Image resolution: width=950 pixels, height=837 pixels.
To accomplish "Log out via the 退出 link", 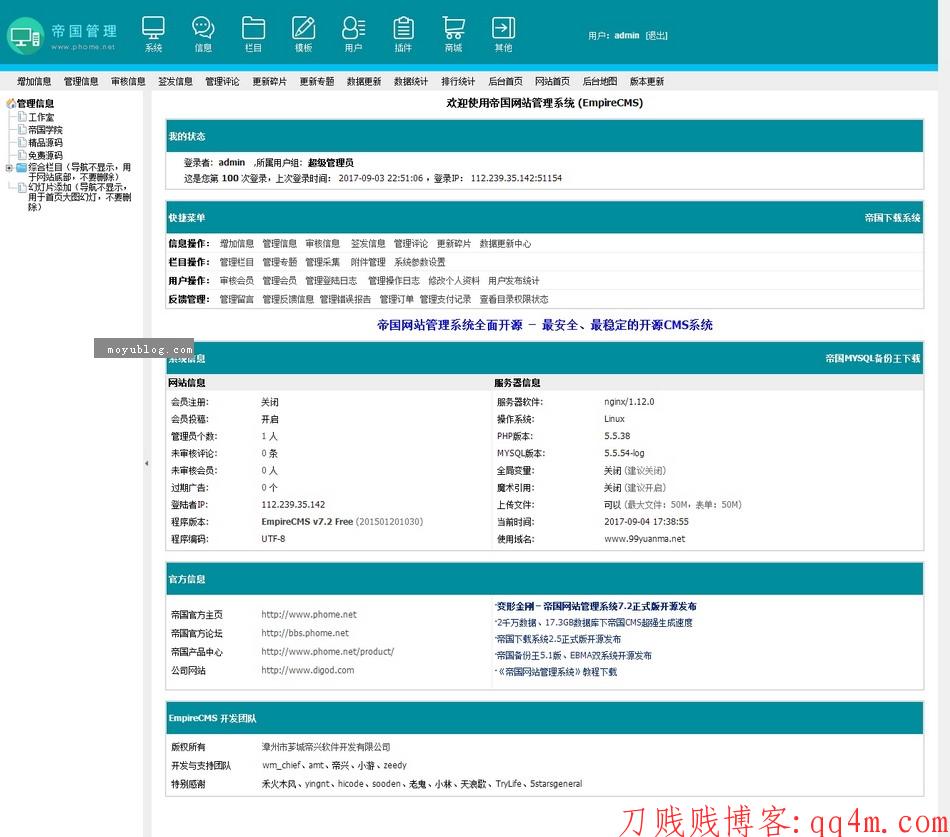I will pos(656,36).
